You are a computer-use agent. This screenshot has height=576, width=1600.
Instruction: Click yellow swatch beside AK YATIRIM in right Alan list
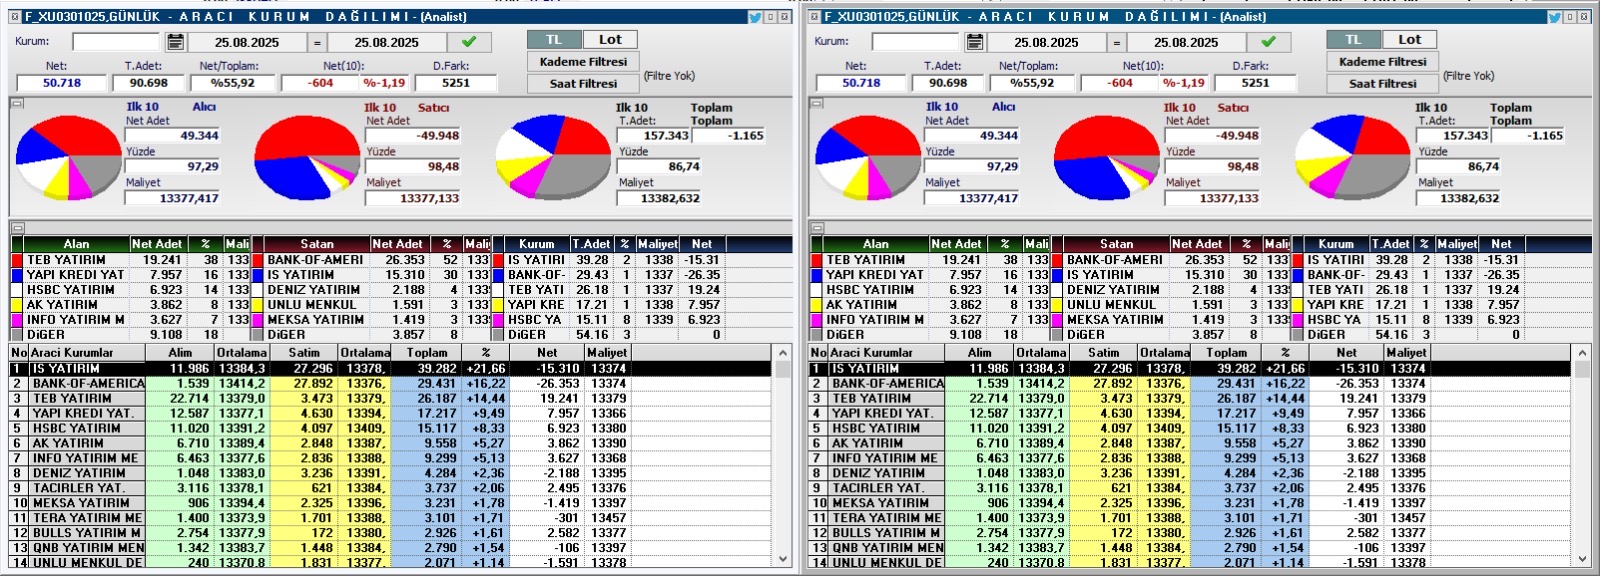[817, 305]
